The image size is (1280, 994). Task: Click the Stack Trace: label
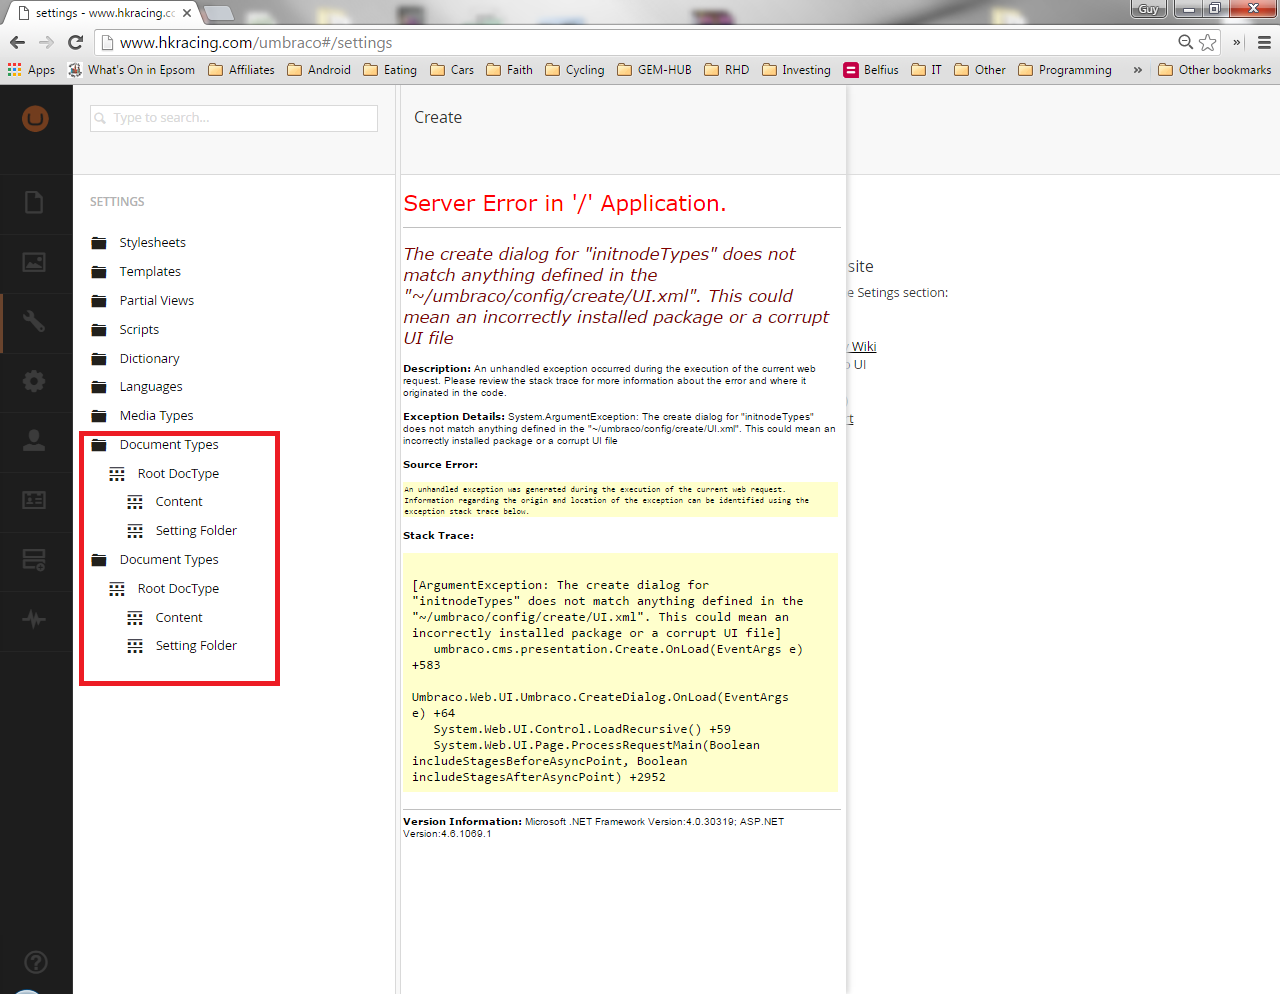pyautogui.click(x=438, y=536)
